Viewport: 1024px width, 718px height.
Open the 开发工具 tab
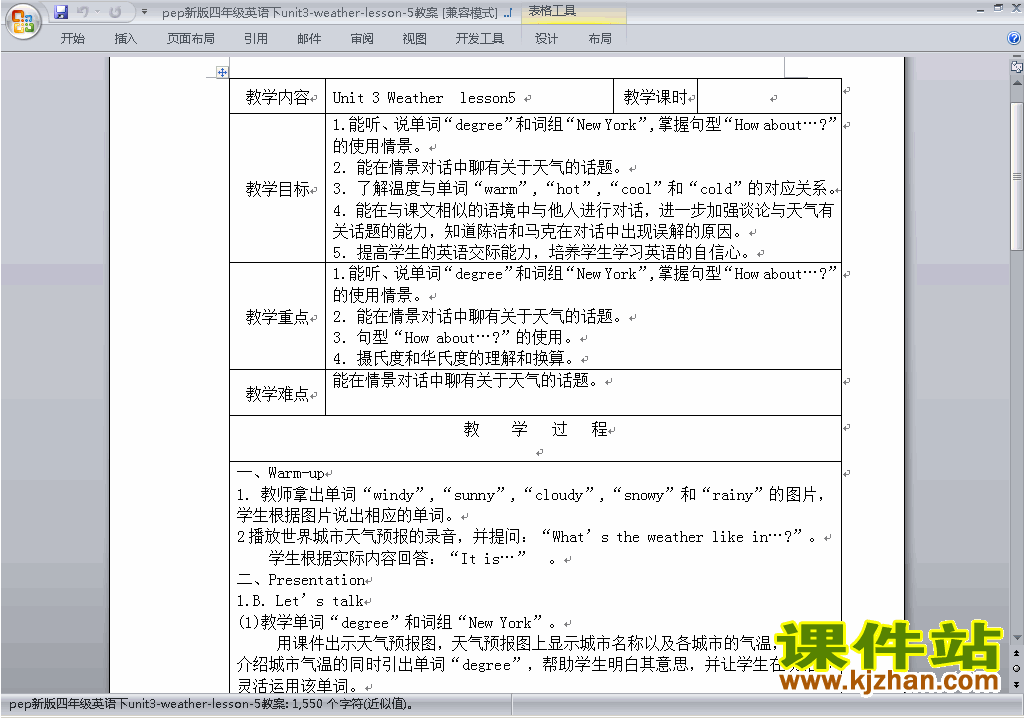click(479, 39)
